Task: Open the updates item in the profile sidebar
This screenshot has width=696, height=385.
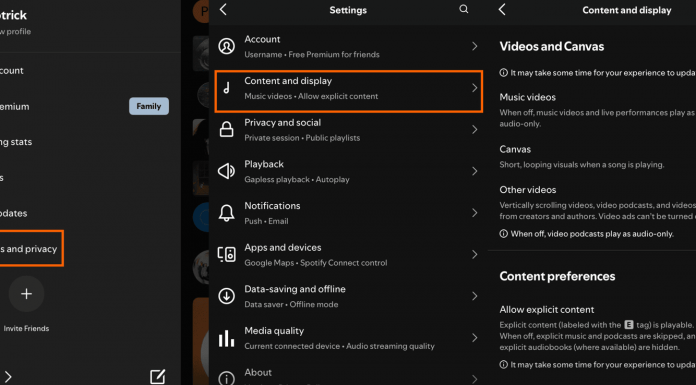Action: 13,213
